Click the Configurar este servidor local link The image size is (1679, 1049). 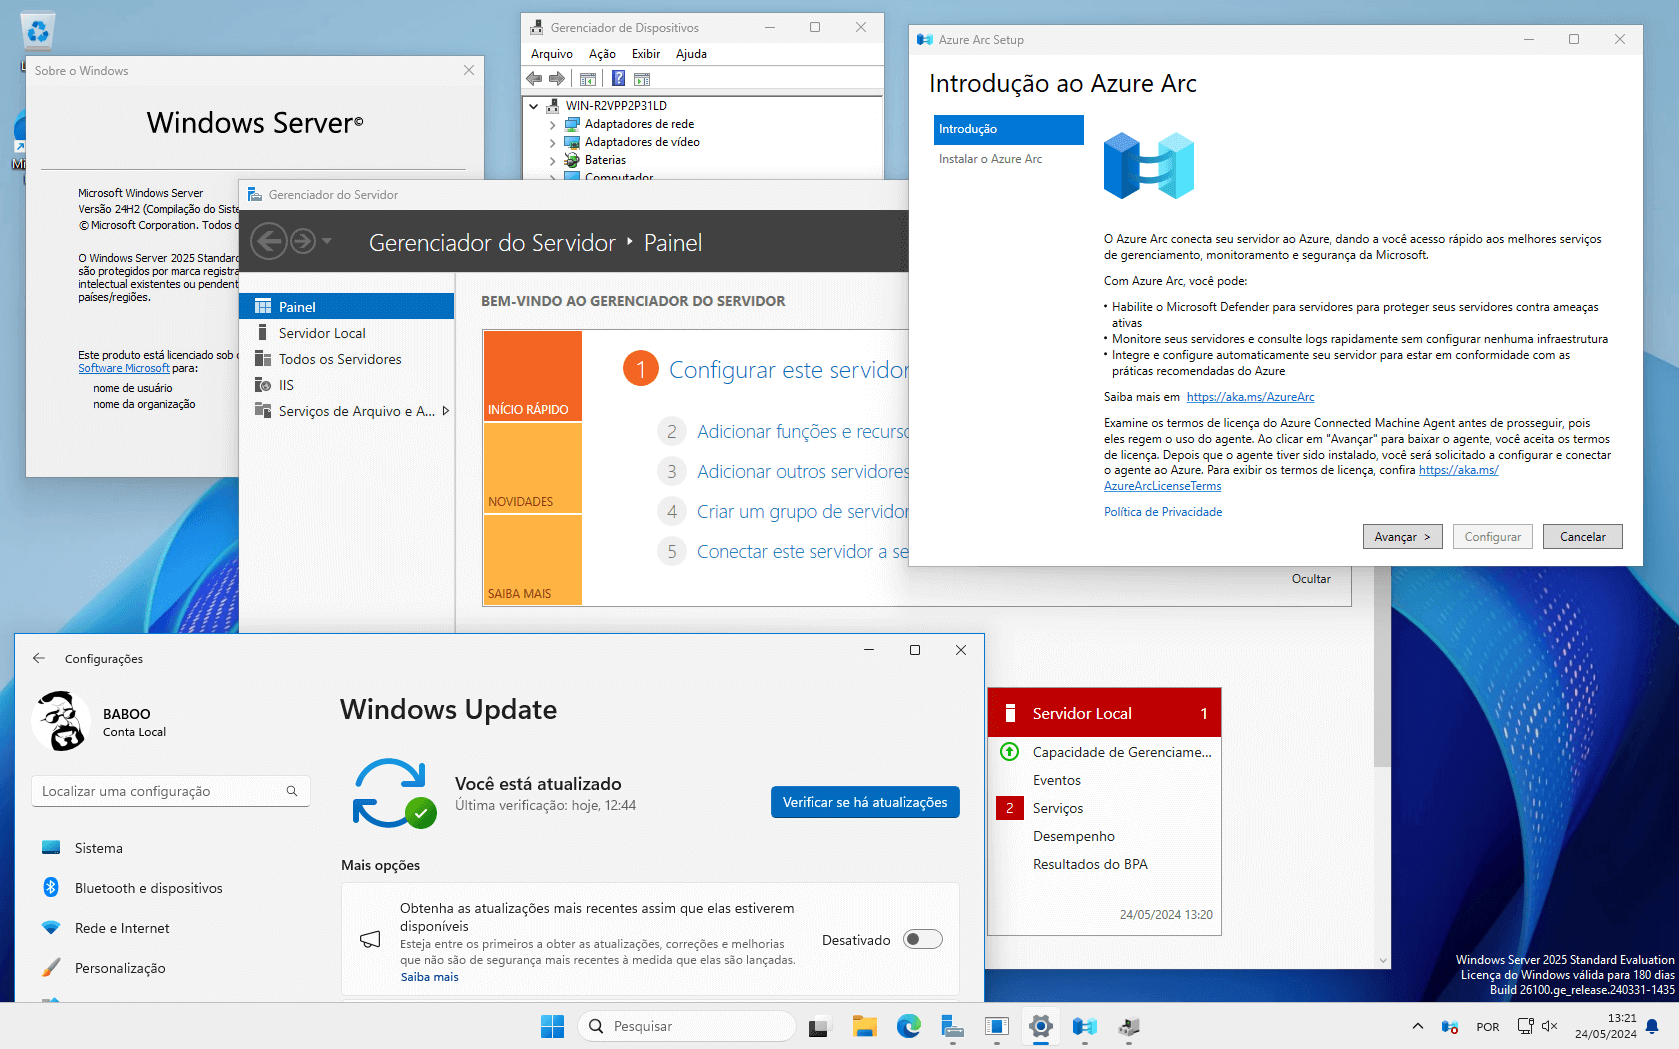[789, 370]
